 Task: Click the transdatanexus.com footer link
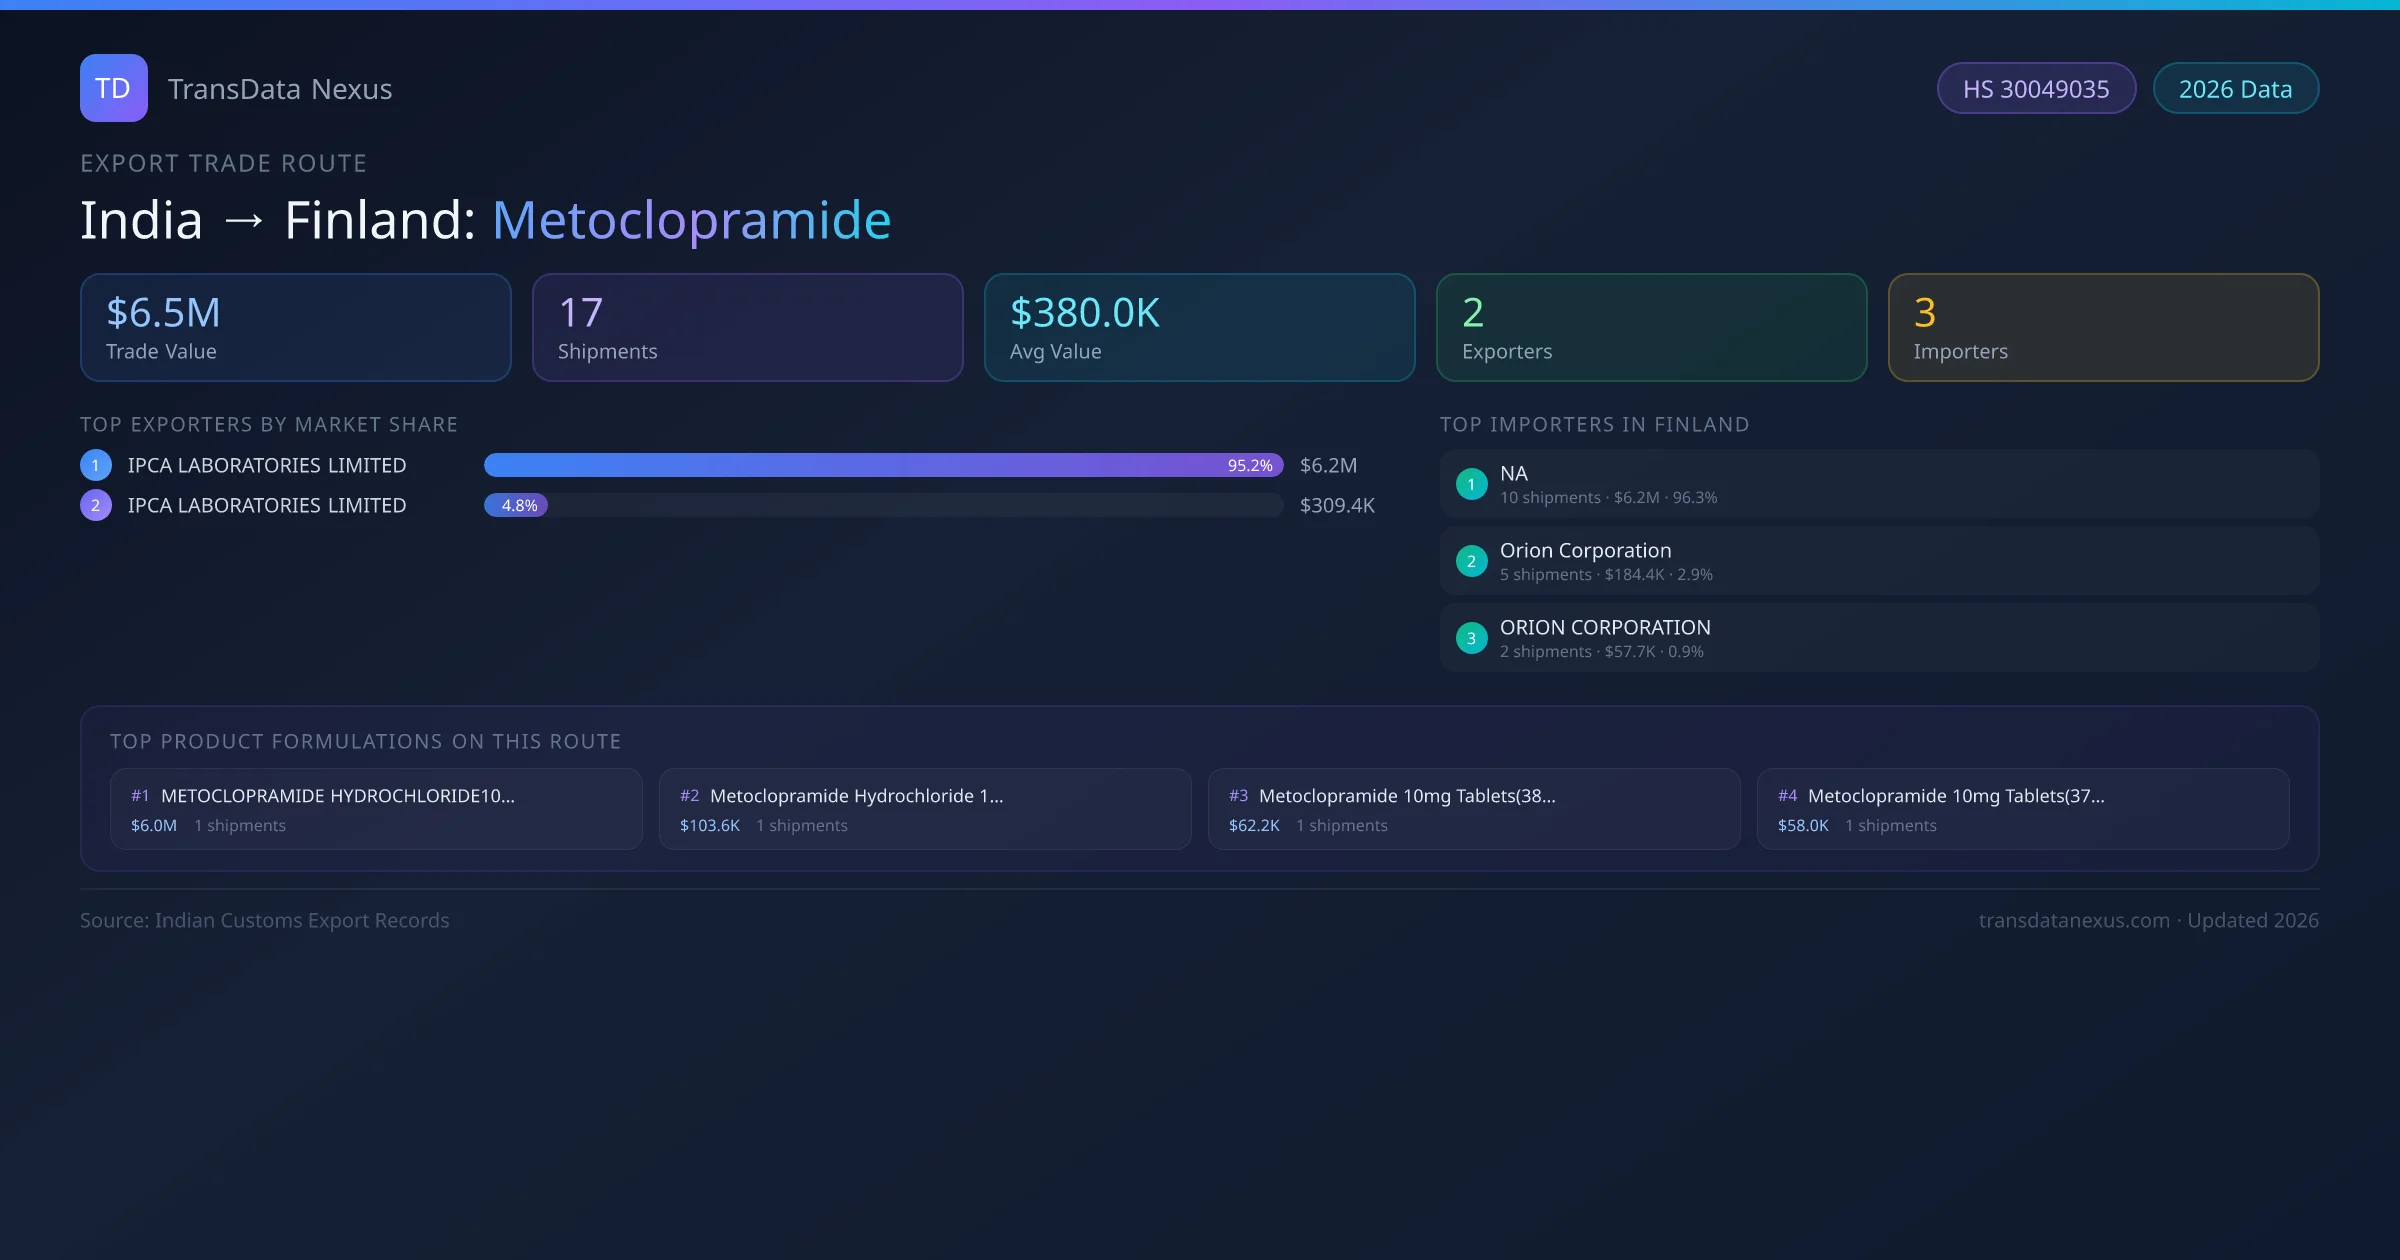click(x=2073, y=920)
